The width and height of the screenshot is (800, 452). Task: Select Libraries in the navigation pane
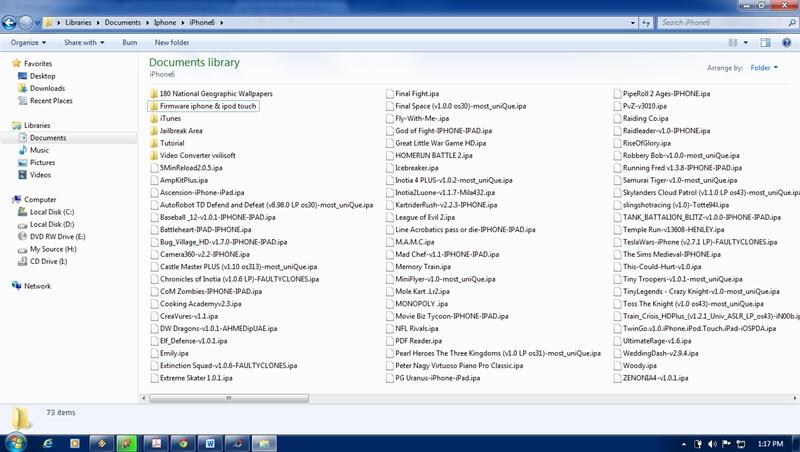click(37, 125)
